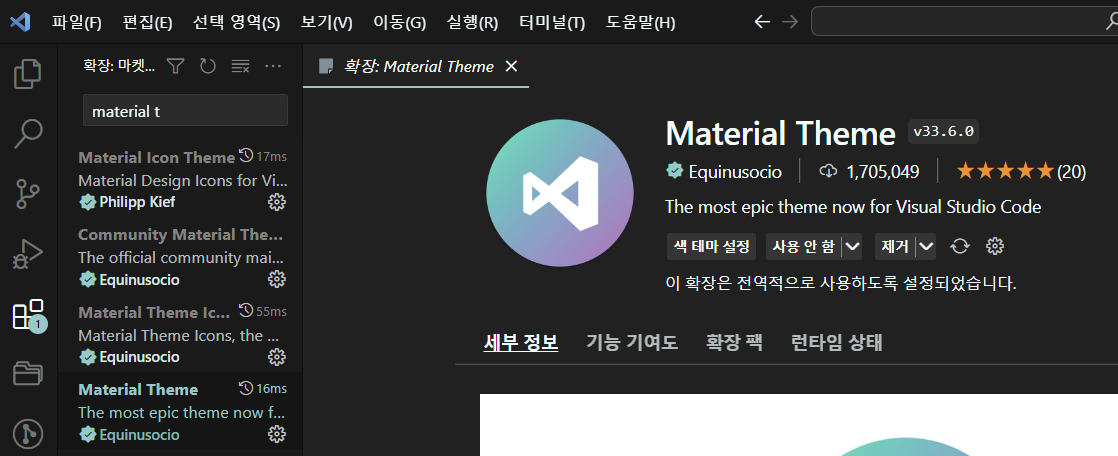
Task: Open gear settings for Material Icon Theme
Action: coord(276,202)
